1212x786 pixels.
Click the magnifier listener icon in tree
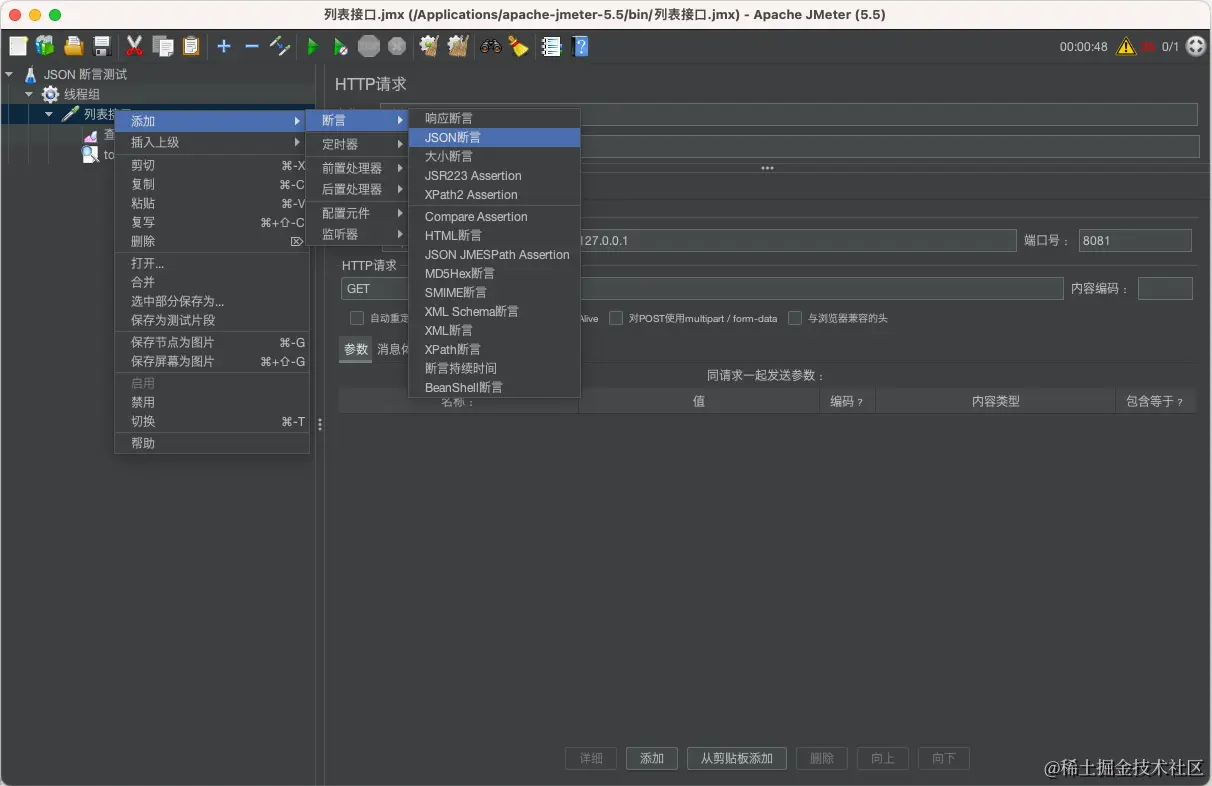[90, 154]
